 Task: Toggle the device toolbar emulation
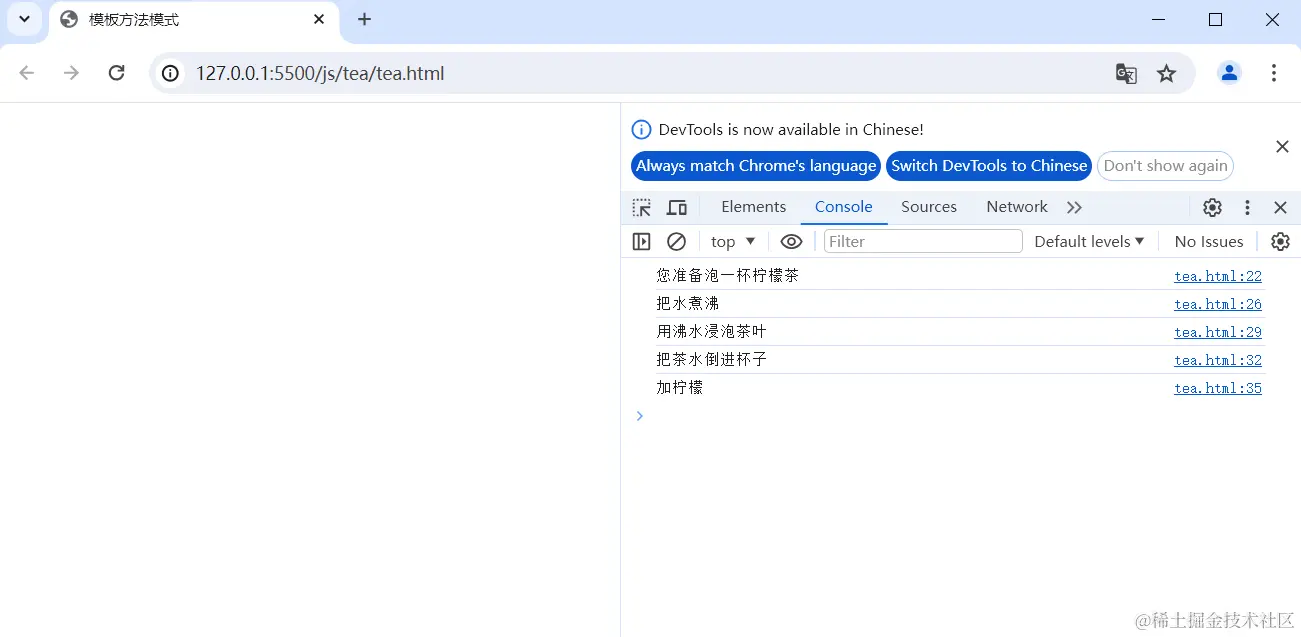(x=677, y=208)
